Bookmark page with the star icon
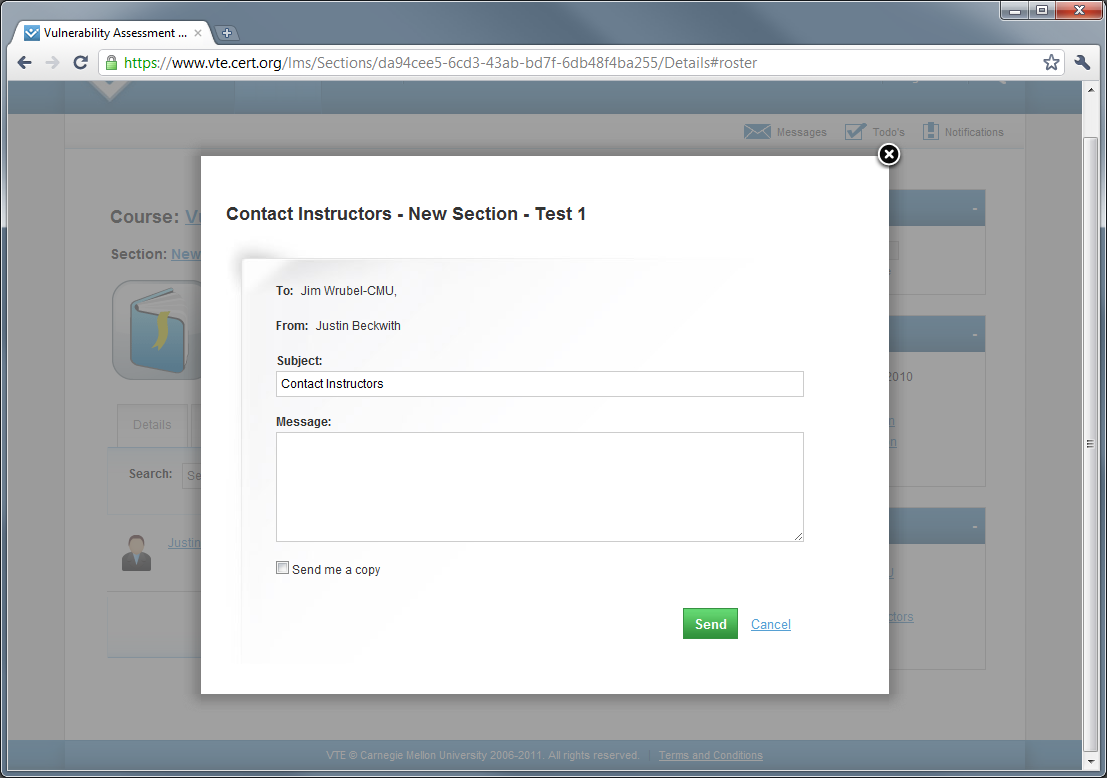 (x=1051, y=63)
